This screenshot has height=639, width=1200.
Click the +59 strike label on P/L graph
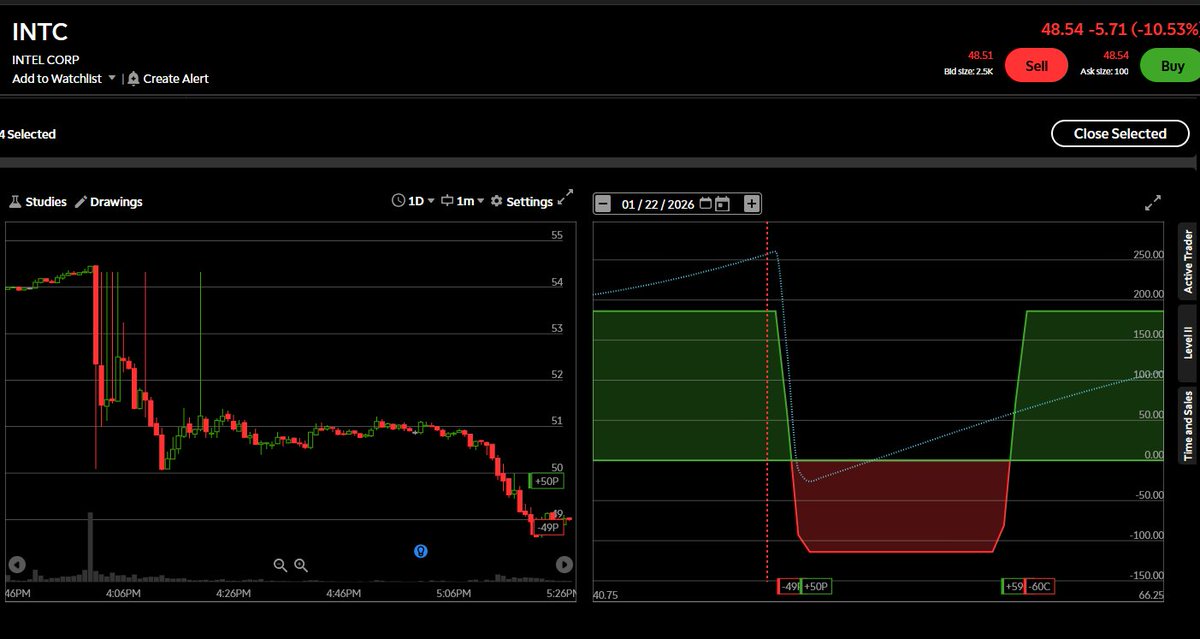click(x=1012, y=587)
